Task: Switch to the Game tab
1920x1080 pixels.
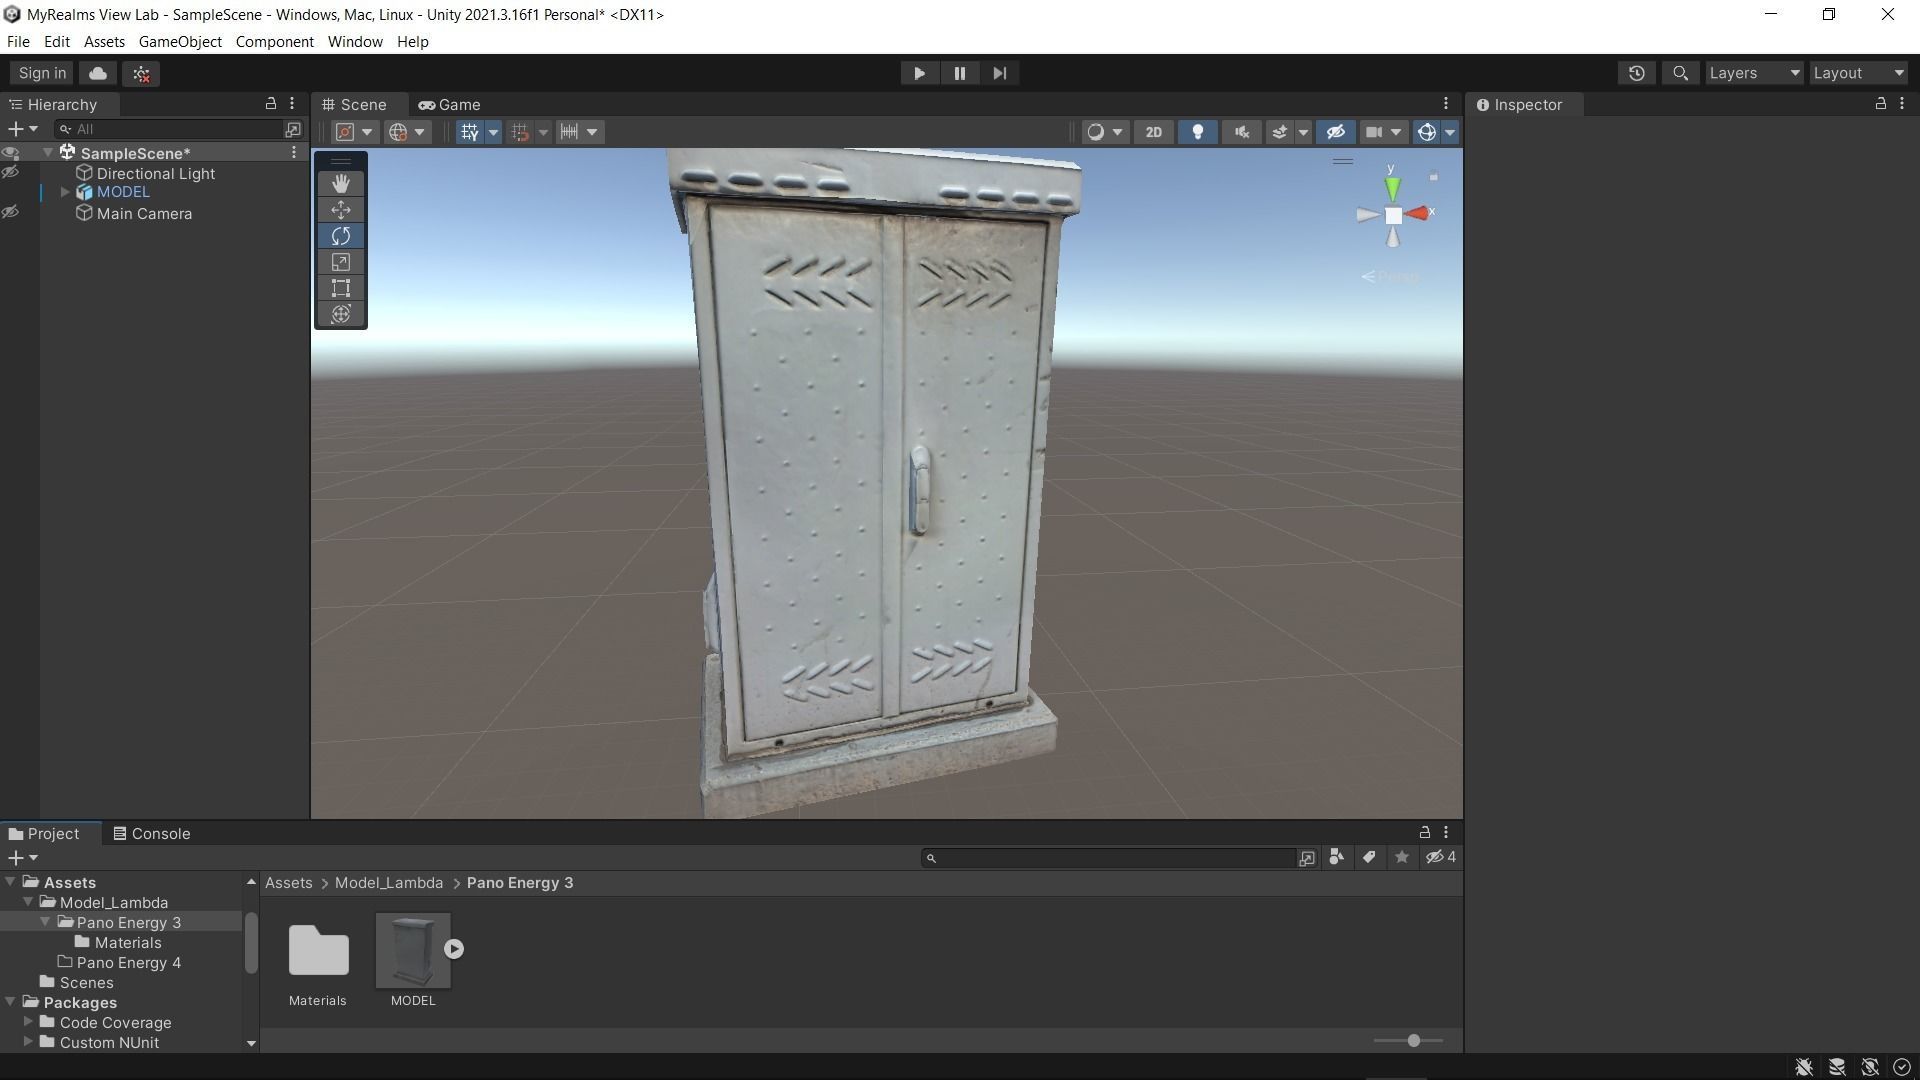Action: (x=450, y=105)
